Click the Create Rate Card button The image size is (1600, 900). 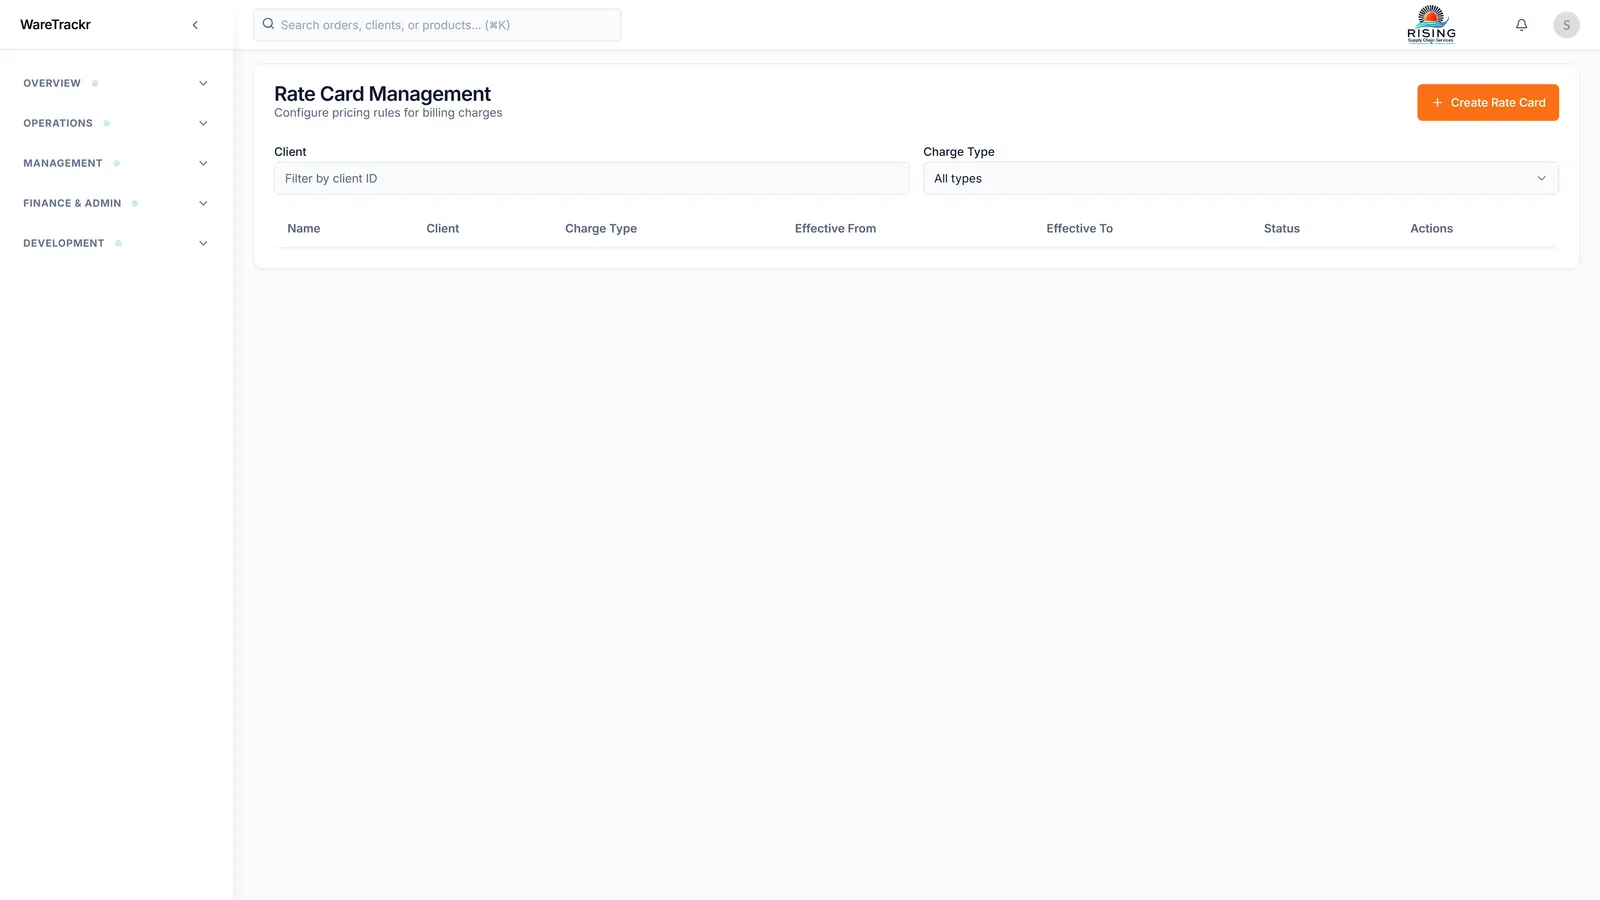point(1488,102)
